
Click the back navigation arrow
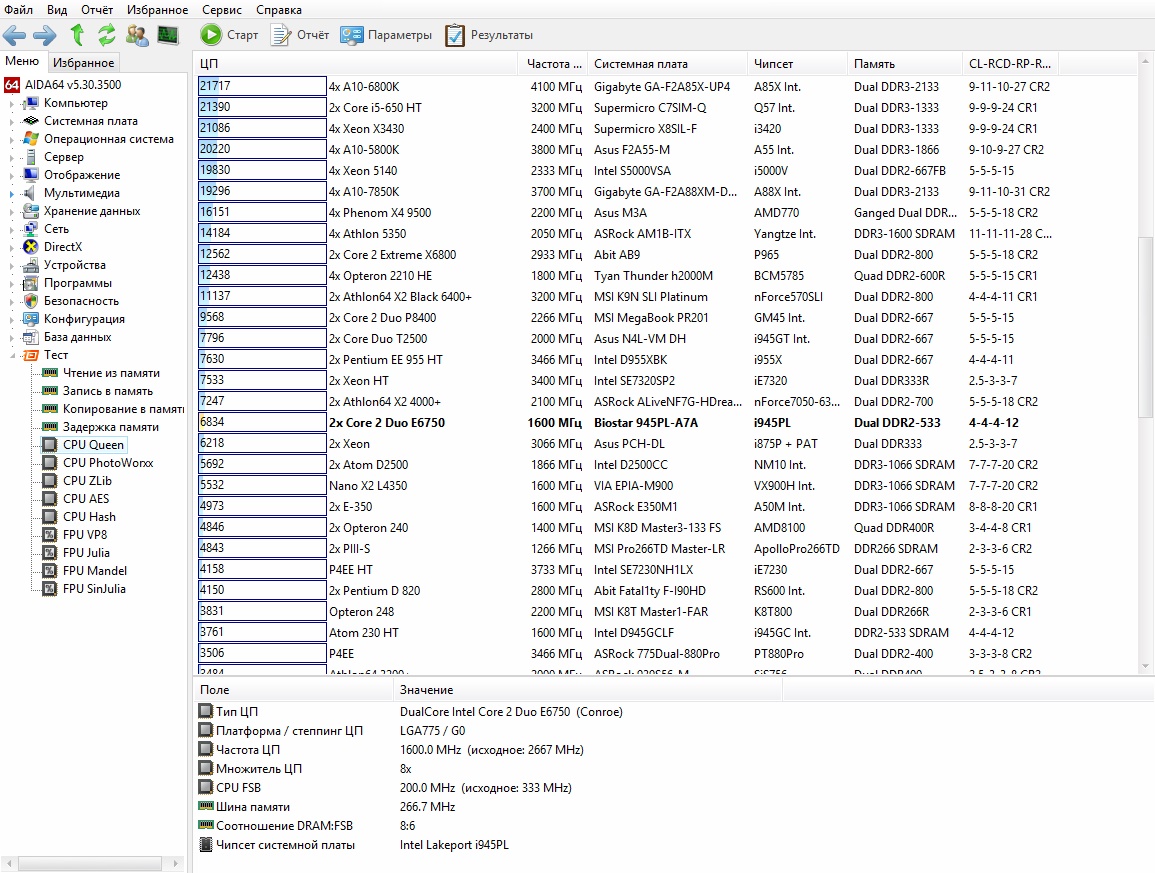pos(14,36)
